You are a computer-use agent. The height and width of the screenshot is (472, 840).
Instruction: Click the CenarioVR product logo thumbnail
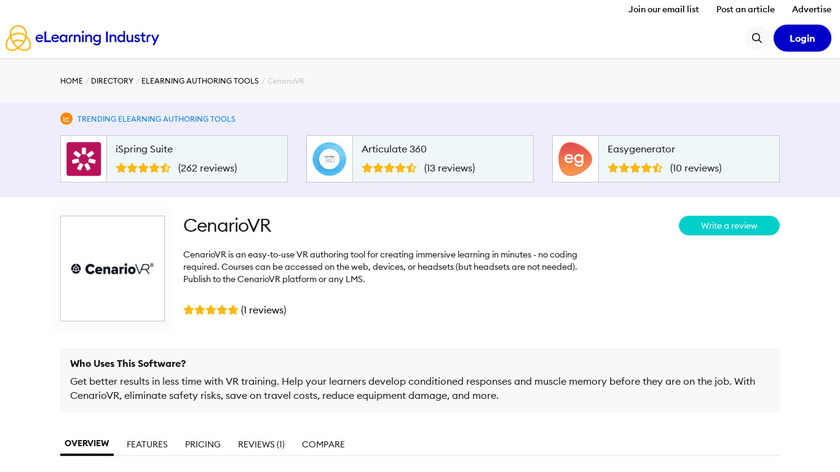coord(112,268)
